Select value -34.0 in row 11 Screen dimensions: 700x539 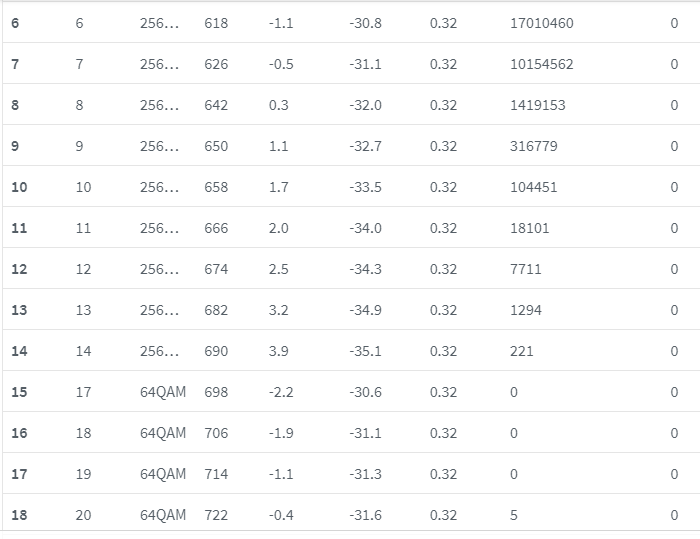[365, 228]
